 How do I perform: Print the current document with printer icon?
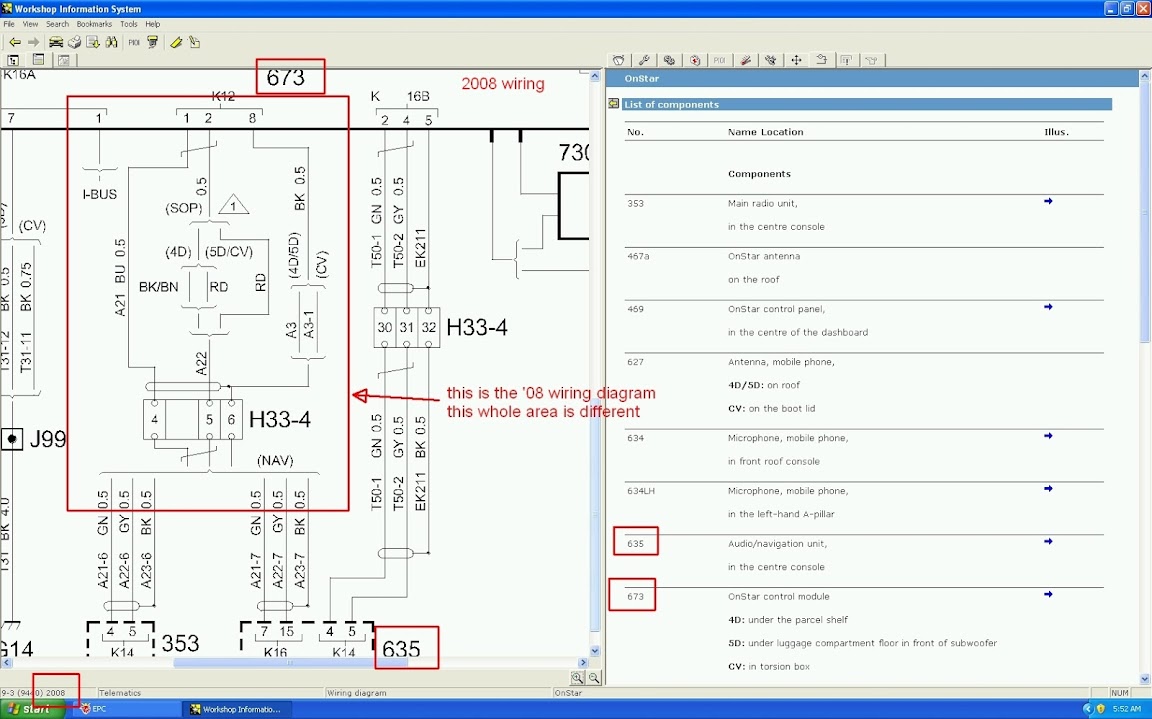(74, 43)
